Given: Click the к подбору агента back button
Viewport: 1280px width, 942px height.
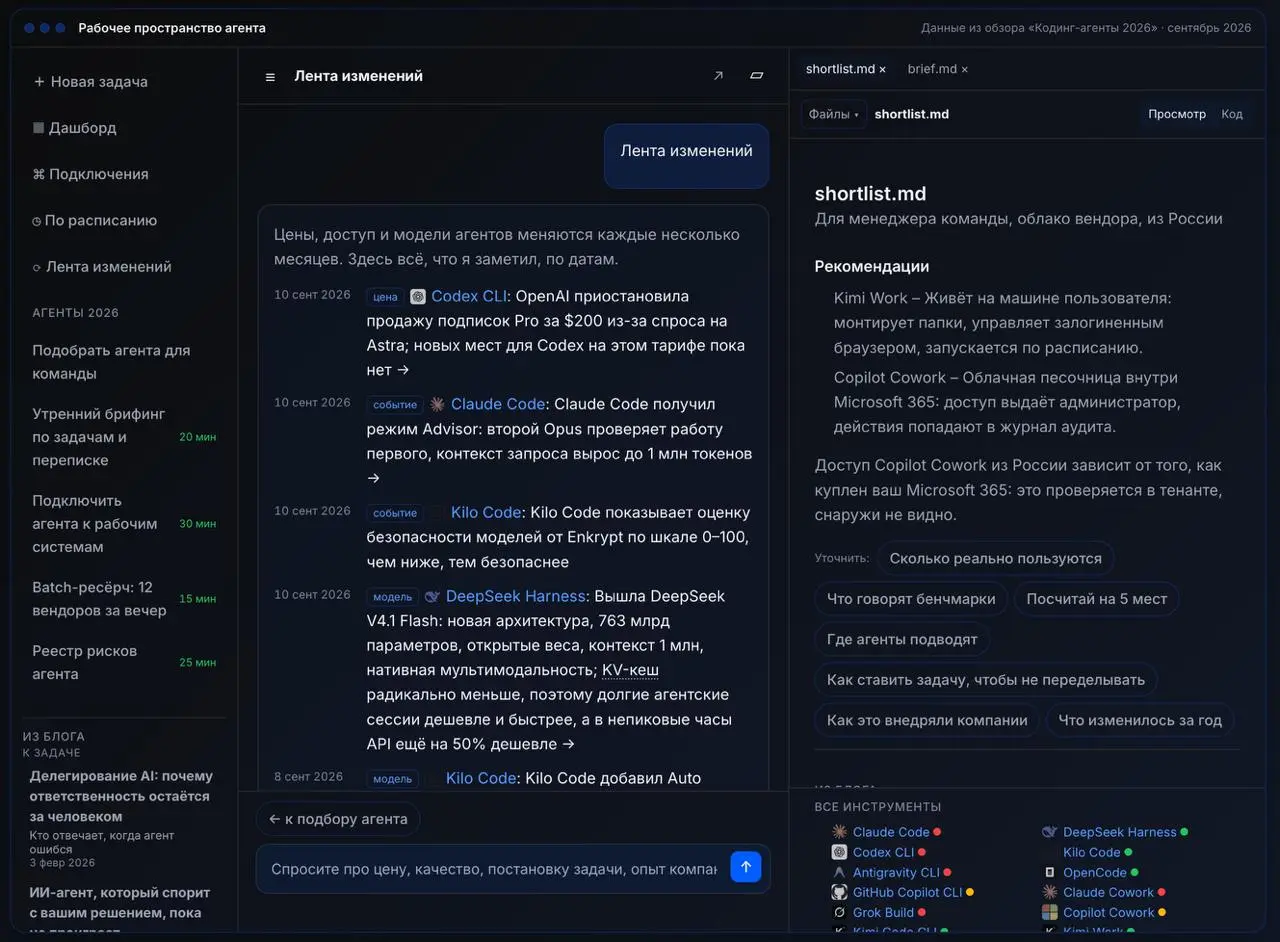Looking at the screenshot, I should point(338,819).
